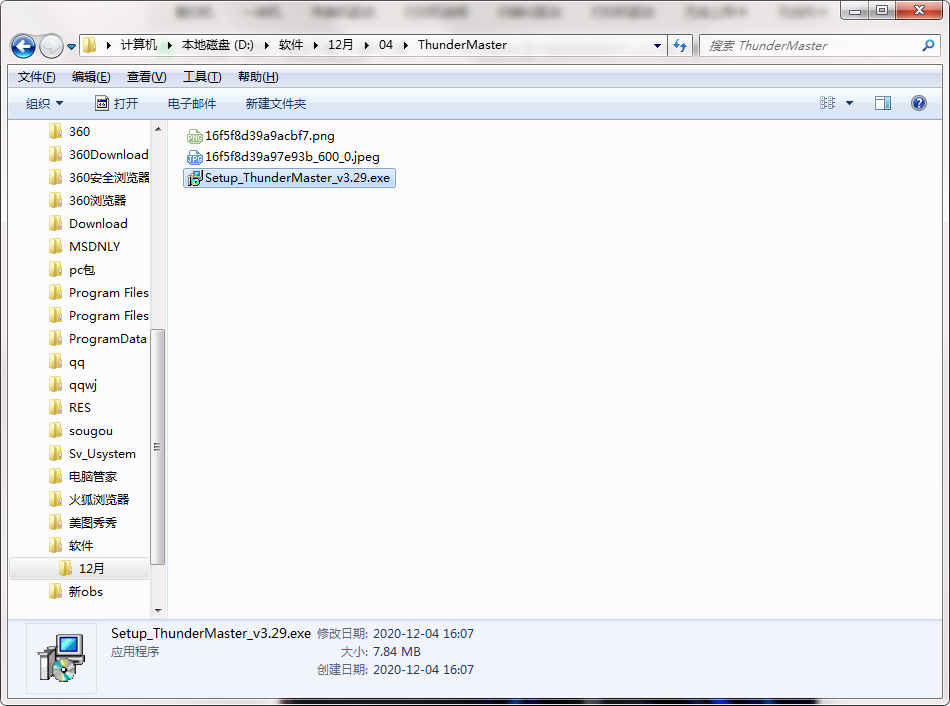Select the 16f5f8d39a97e93b_600_0.jpeg file

[x=284, y=157]
